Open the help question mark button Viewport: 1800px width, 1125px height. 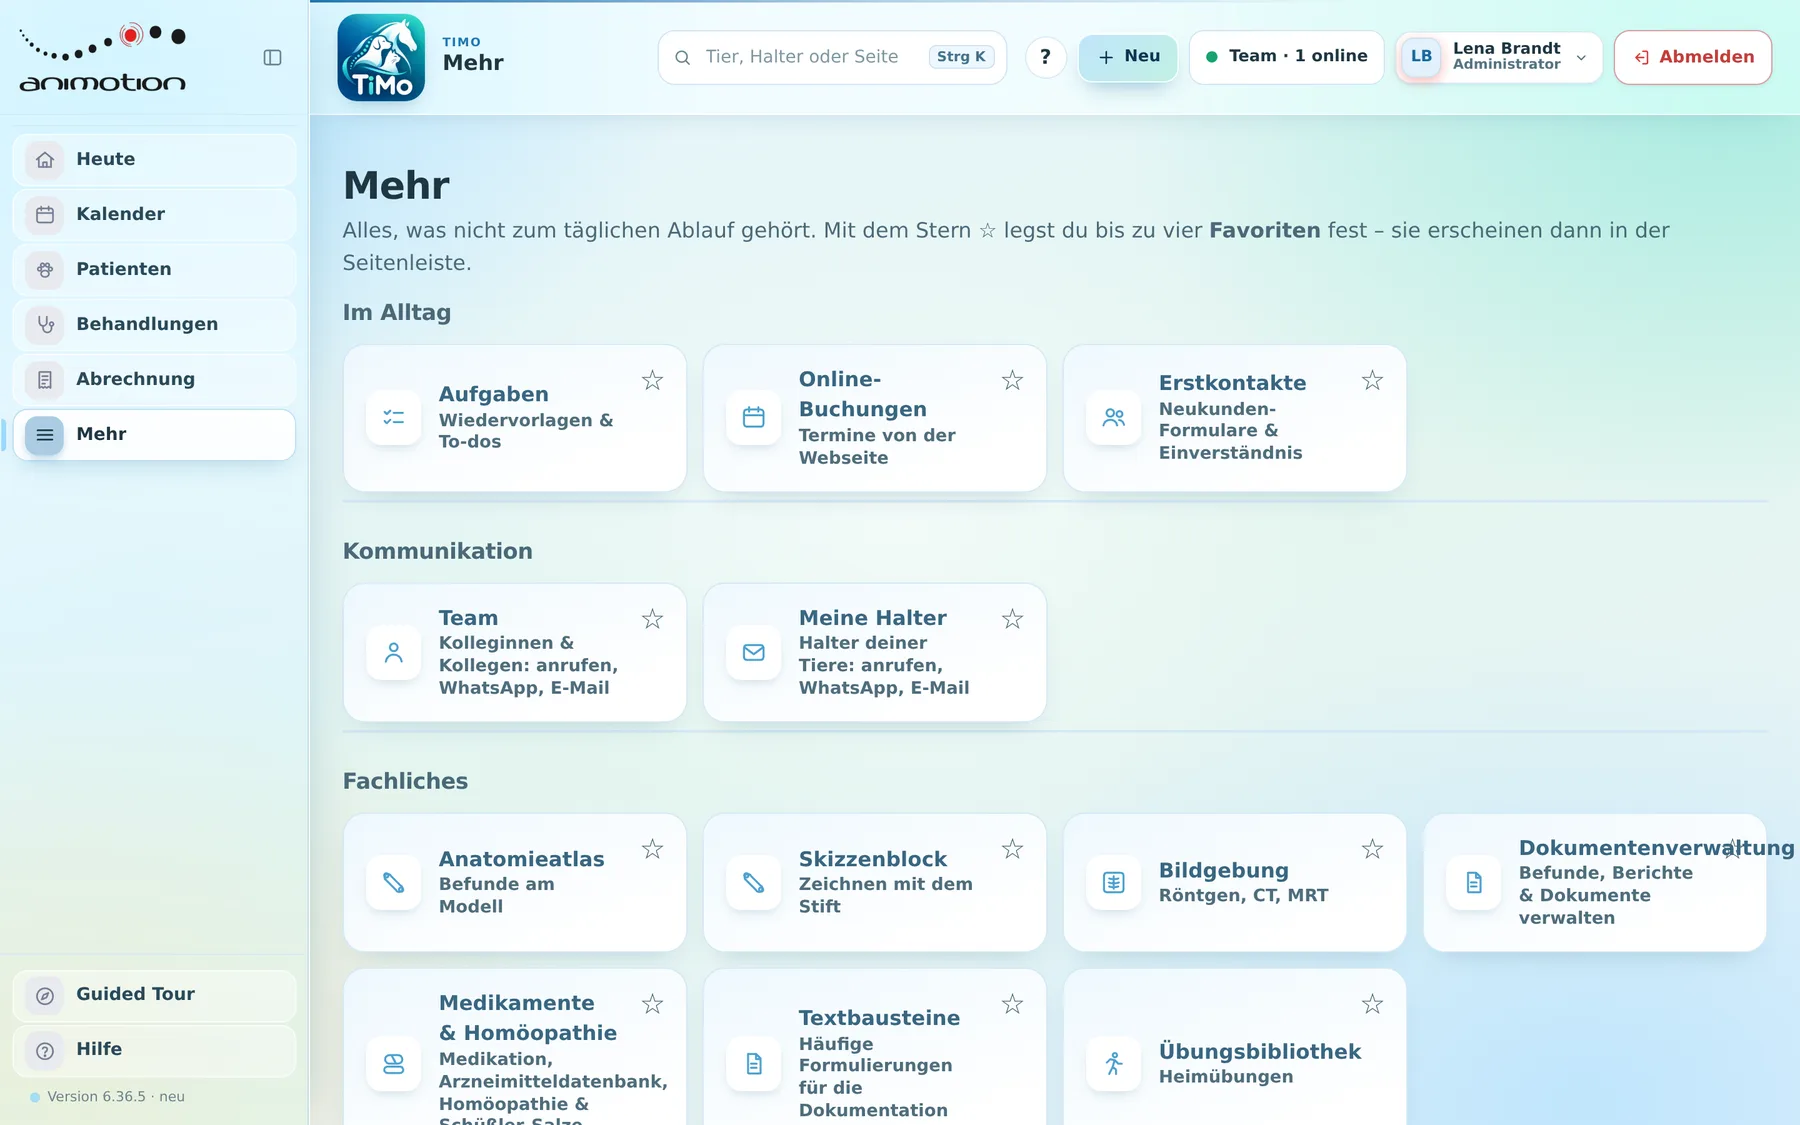coord(1045,57)
